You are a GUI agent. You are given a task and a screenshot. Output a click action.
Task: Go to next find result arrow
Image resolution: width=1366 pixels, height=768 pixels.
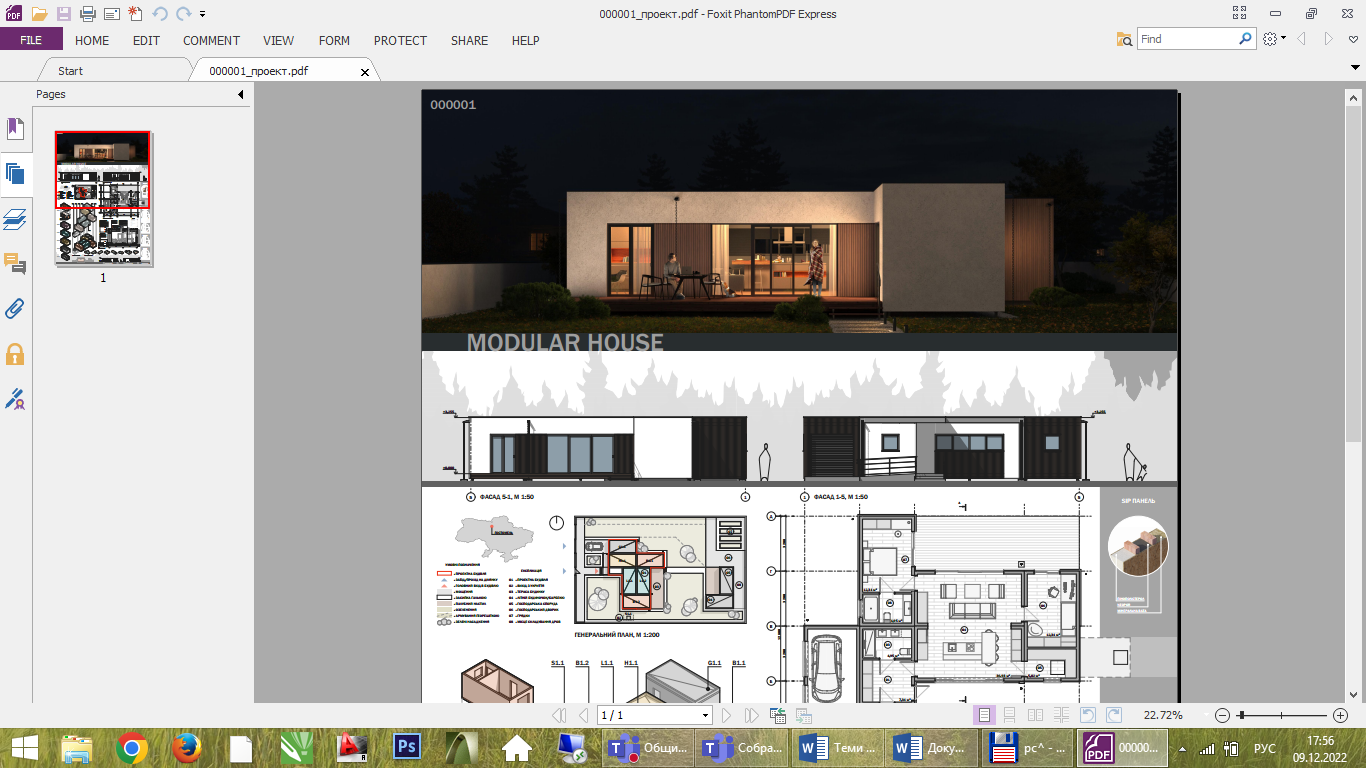tap(1329, 39)
